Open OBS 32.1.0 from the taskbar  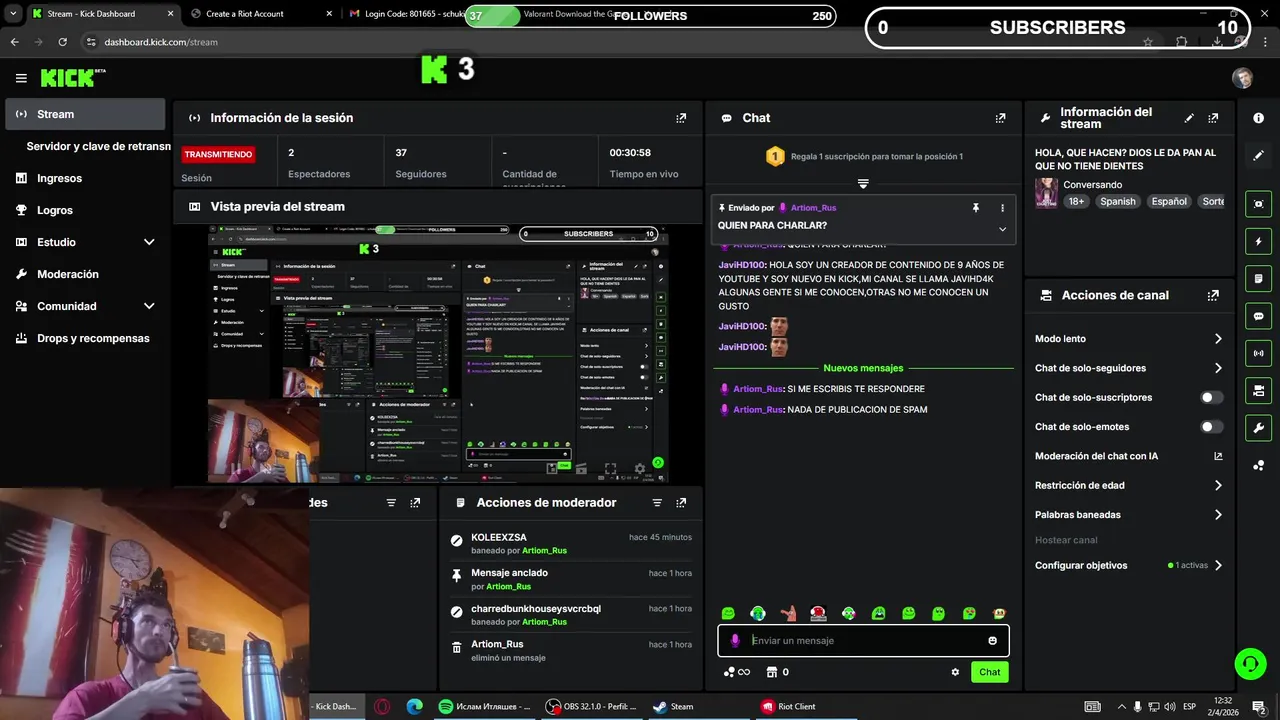coord(590,706)
